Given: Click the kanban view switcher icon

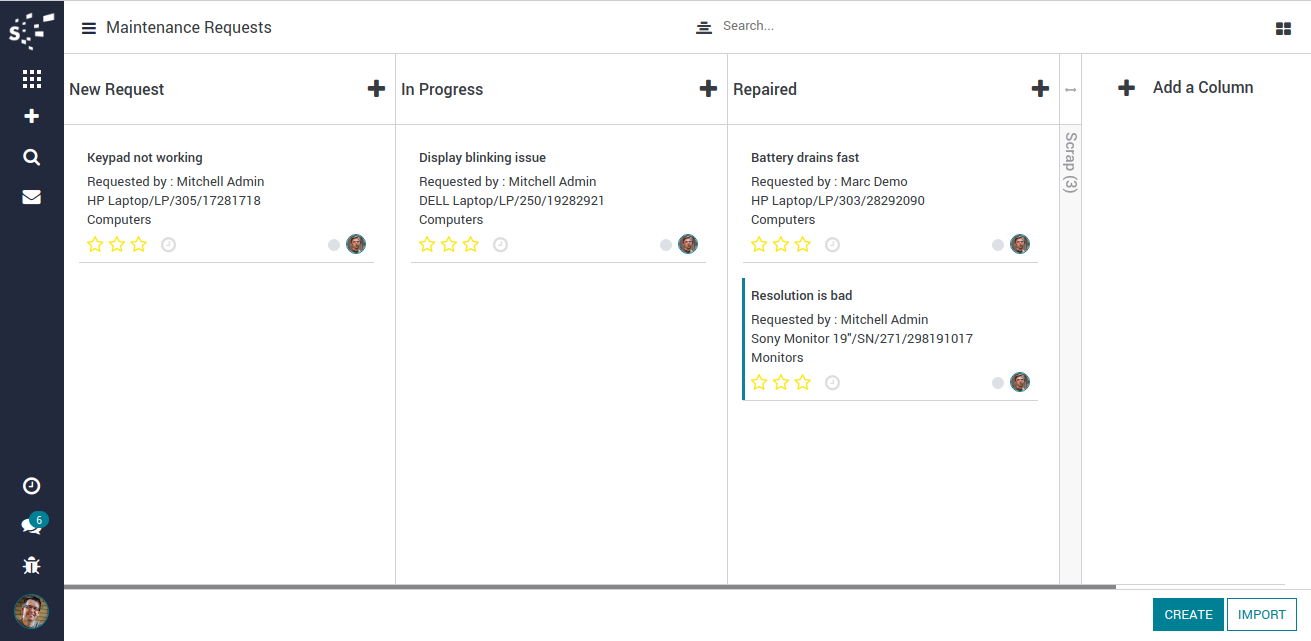Looking at the screenshot, I should [1283, 29].
